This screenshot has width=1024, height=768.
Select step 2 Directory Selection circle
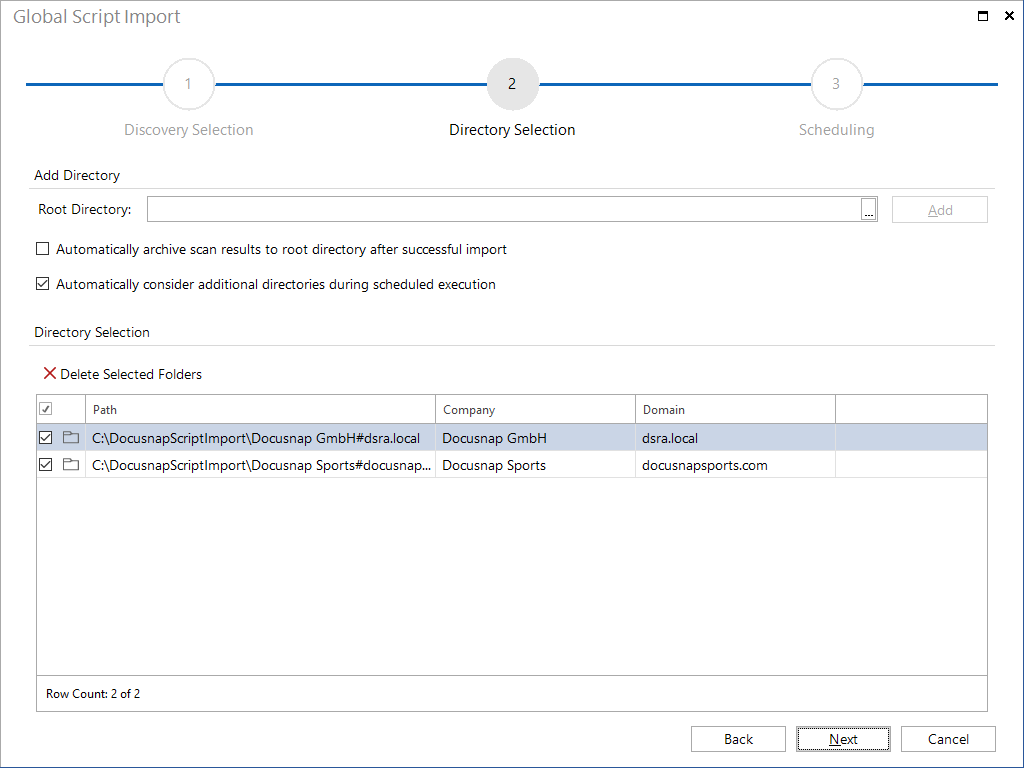click(x=513, y=84)
